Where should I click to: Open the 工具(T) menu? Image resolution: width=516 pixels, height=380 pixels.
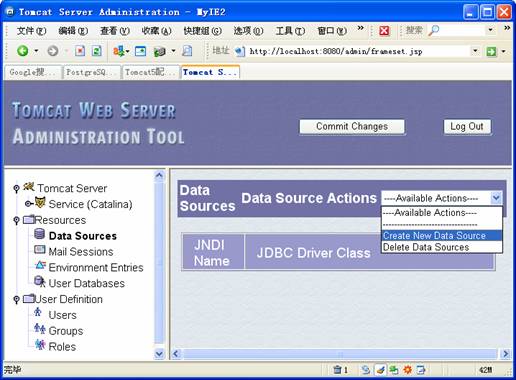pyautogui.click(x=290, y=31)
